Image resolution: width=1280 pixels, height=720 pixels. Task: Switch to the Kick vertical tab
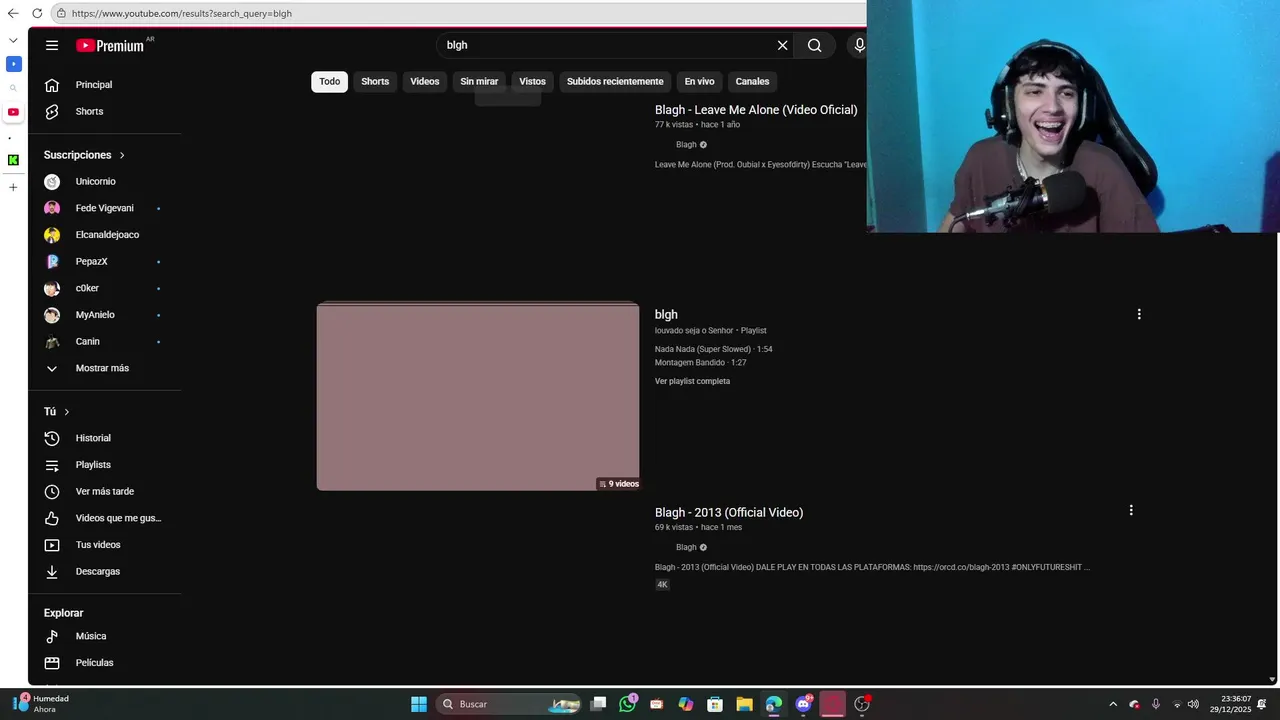coord(13,160)
